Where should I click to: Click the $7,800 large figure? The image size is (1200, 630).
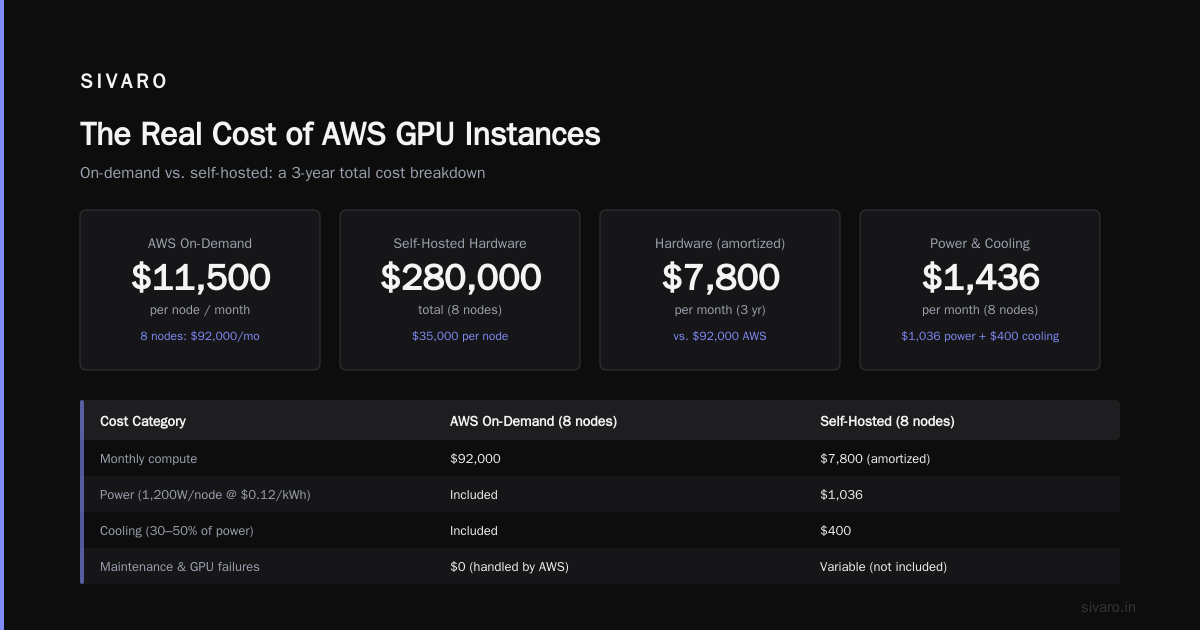720,277
